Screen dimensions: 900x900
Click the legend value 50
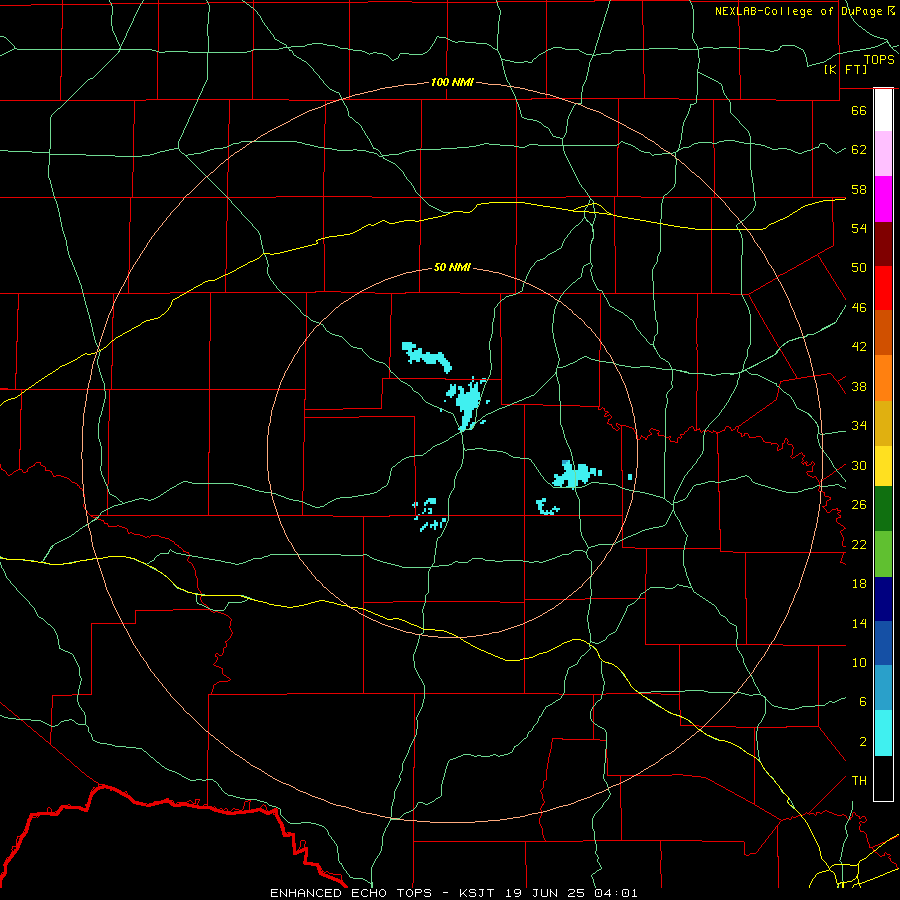(x=859, y=268)
